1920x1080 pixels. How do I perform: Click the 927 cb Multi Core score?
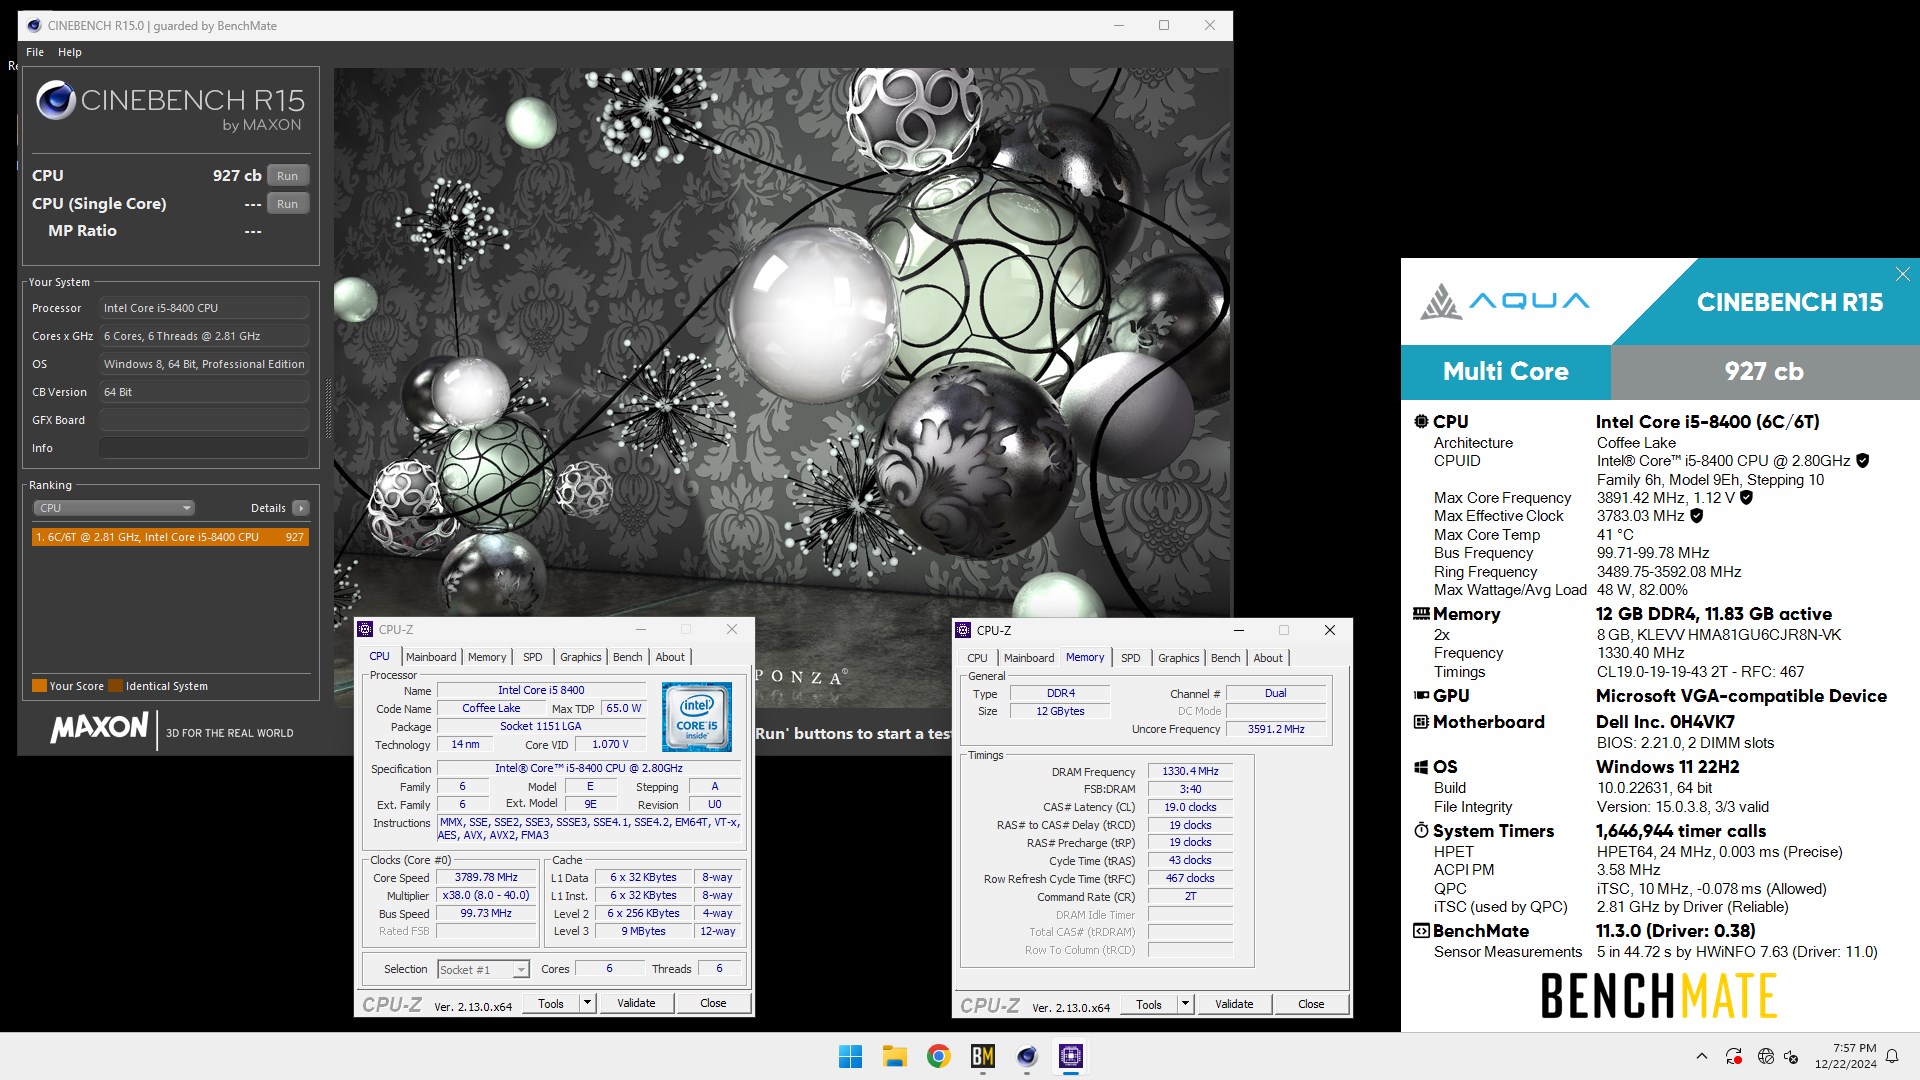click(x=1764, y=372)
